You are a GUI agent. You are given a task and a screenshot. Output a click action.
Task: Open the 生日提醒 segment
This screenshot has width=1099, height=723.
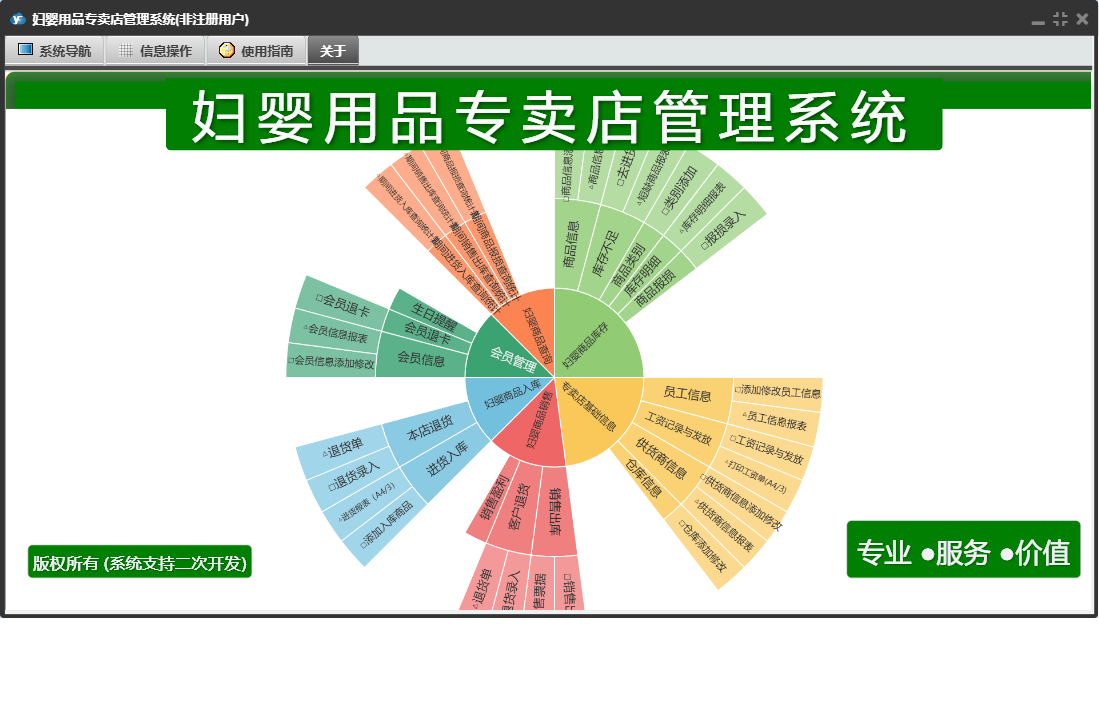433,317
